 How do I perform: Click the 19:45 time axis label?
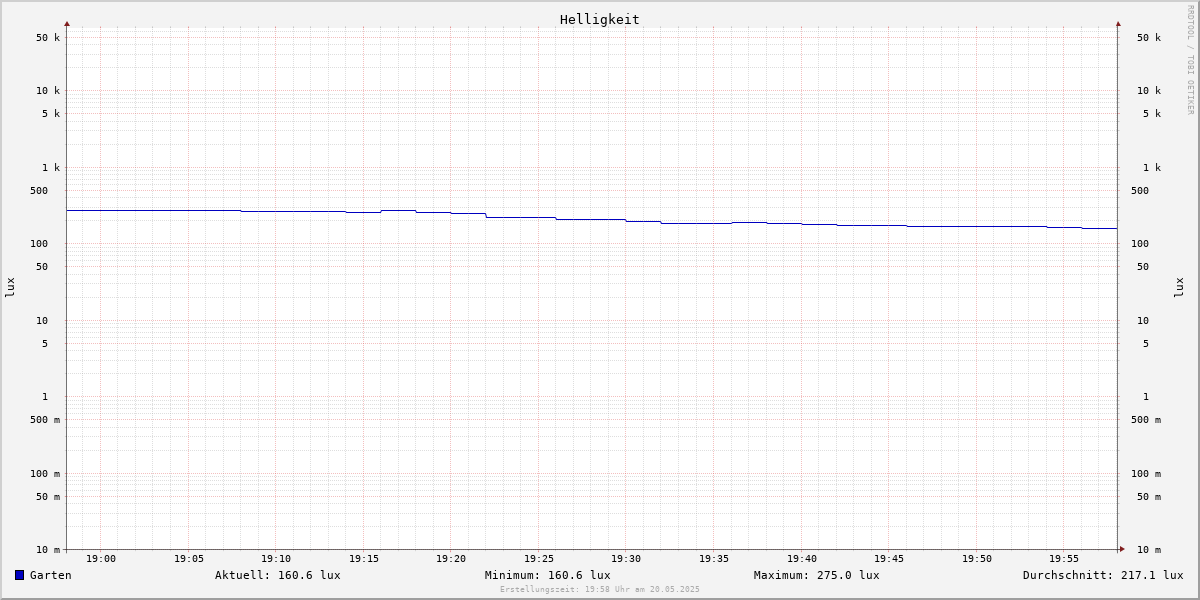tap(889, 559)
